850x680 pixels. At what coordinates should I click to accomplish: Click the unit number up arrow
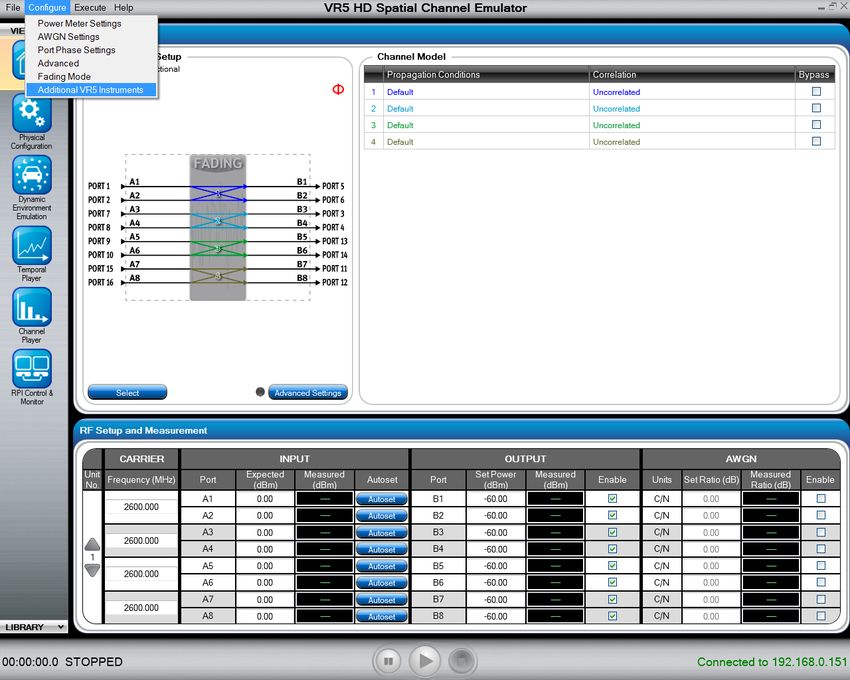(92, 544)
